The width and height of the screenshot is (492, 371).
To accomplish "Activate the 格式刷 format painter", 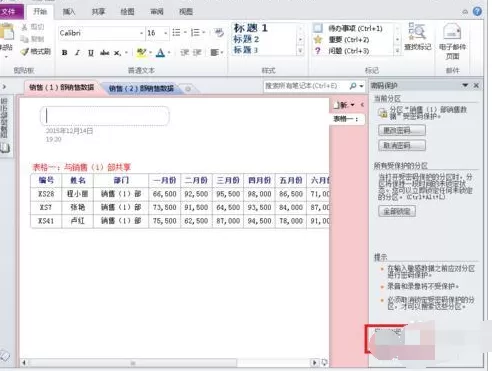I will point(35,51).
